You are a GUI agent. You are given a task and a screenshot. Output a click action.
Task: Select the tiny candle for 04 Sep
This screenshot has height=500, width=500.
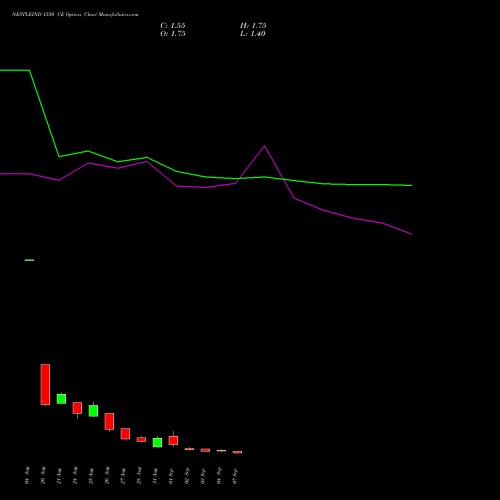(x=221, y=451)
